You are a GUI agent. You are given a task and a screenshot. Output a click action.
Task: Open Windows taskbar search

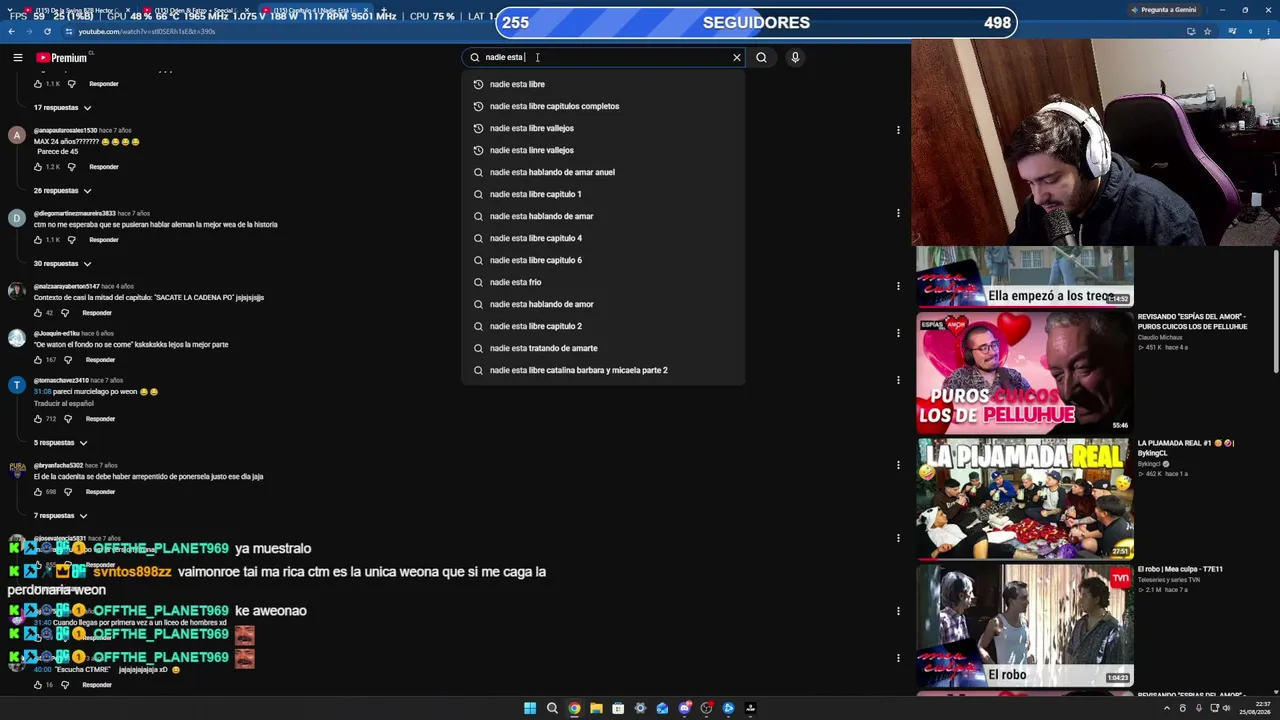click(552, 708)
